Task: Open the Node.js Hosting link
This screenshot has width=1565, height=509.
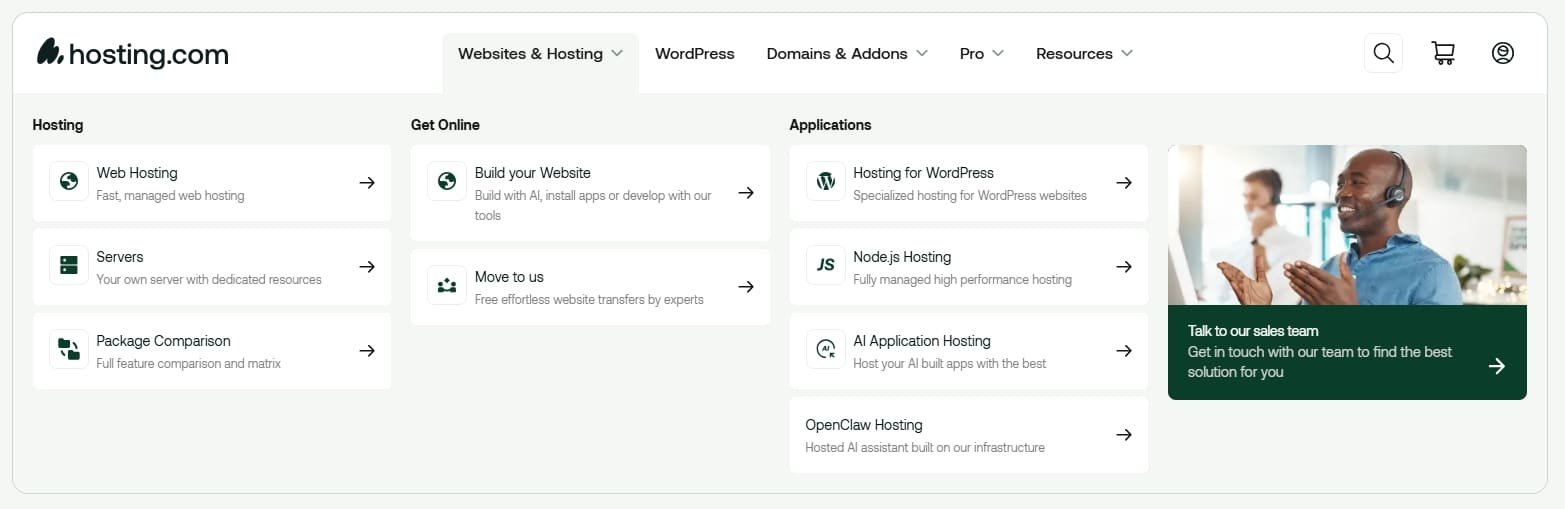Action: point(902,257)
